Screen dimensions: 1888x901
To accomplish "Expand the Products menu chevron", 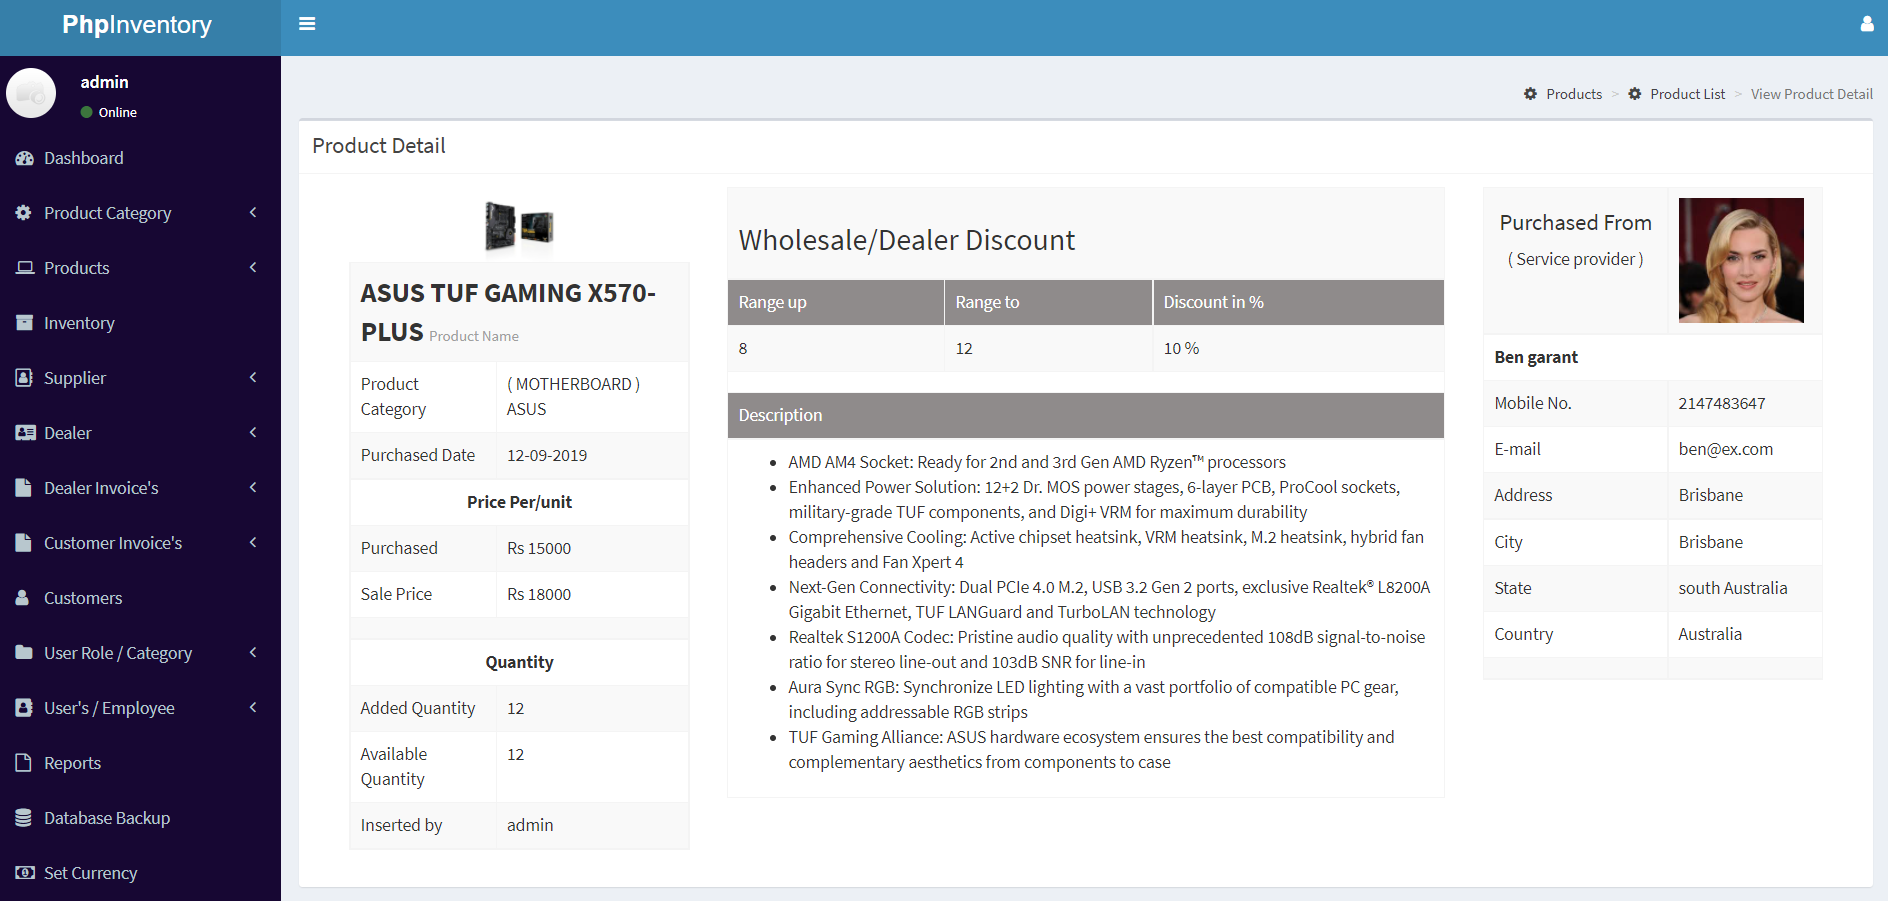I will point(253,268).
